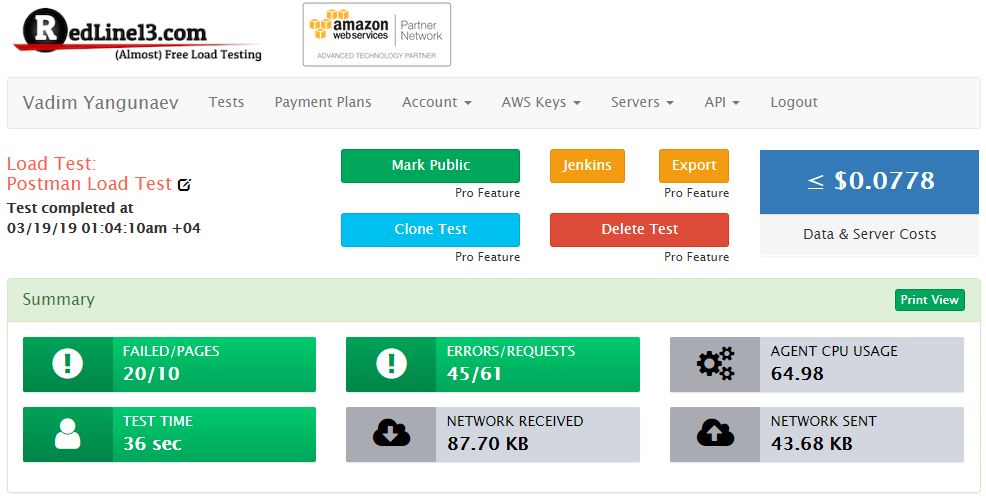Click the Test Time user icon
The image size is (986, 497).
click(68, 434)
